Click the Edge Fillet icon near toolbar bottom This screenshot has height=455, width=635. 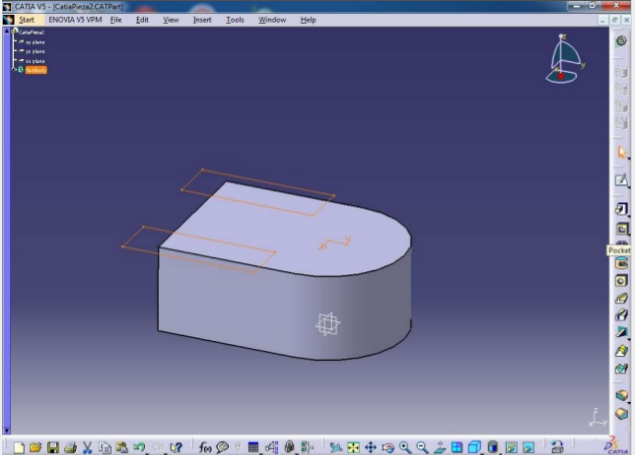pos(621,395)
